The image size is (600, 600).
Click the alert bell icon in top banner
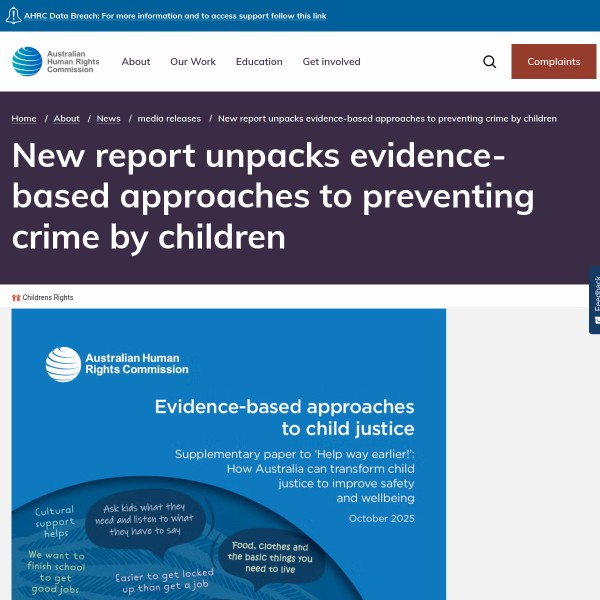pyautogui.click(x=13, y=16)
